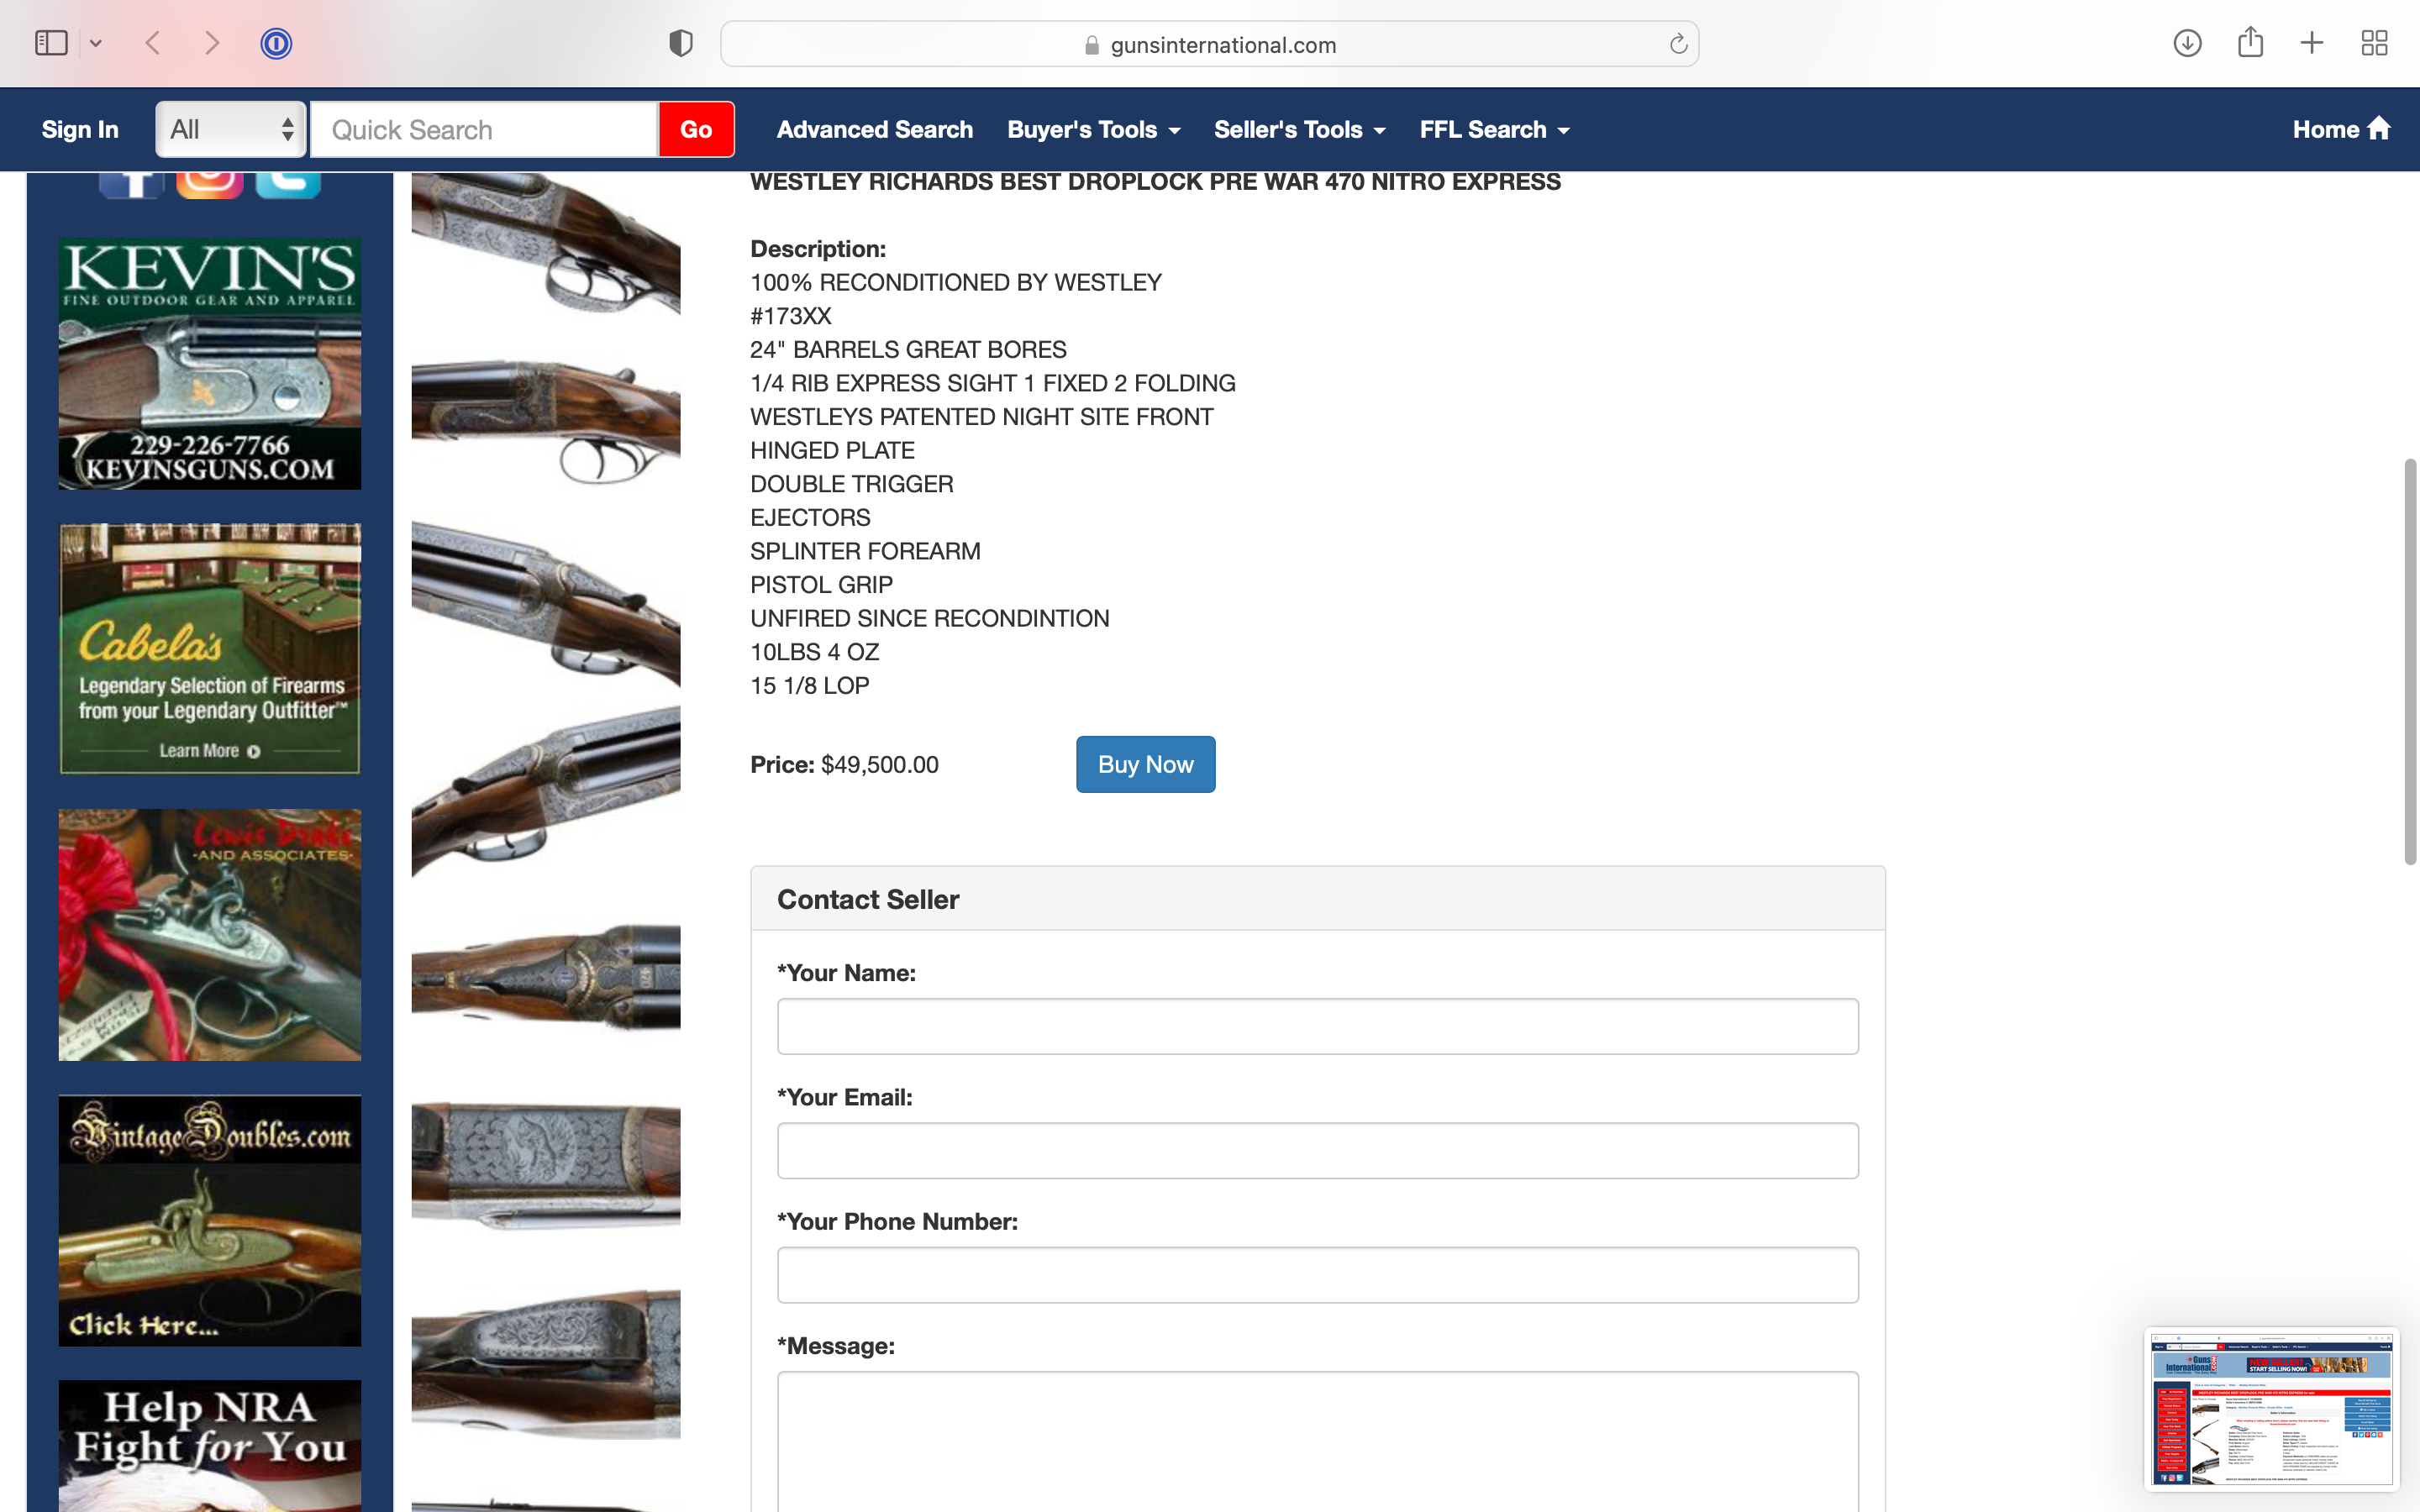Click into the Message text area
2420x1512 pixels.
[1317, 1442]
